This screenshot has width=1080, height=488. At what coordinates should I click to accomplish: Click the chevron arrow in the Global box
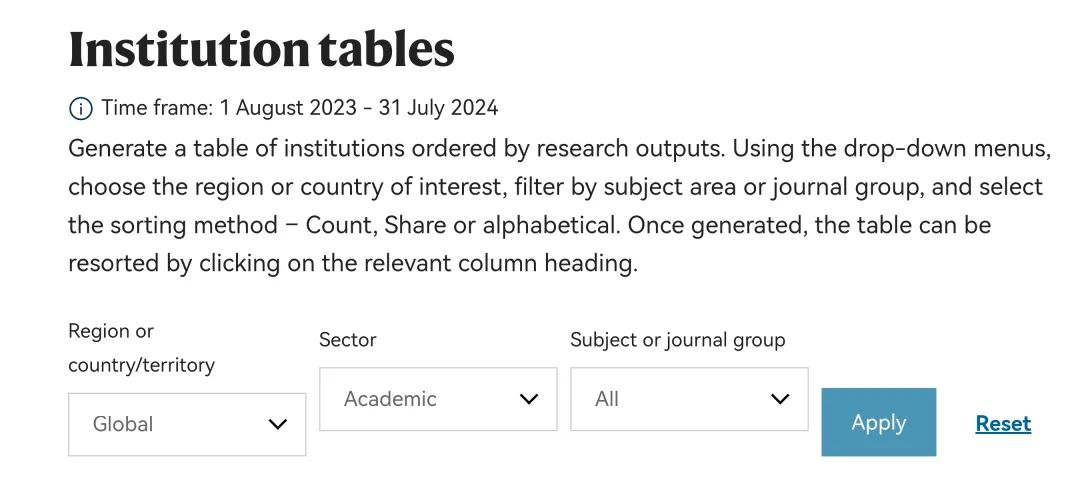[278, 424]
